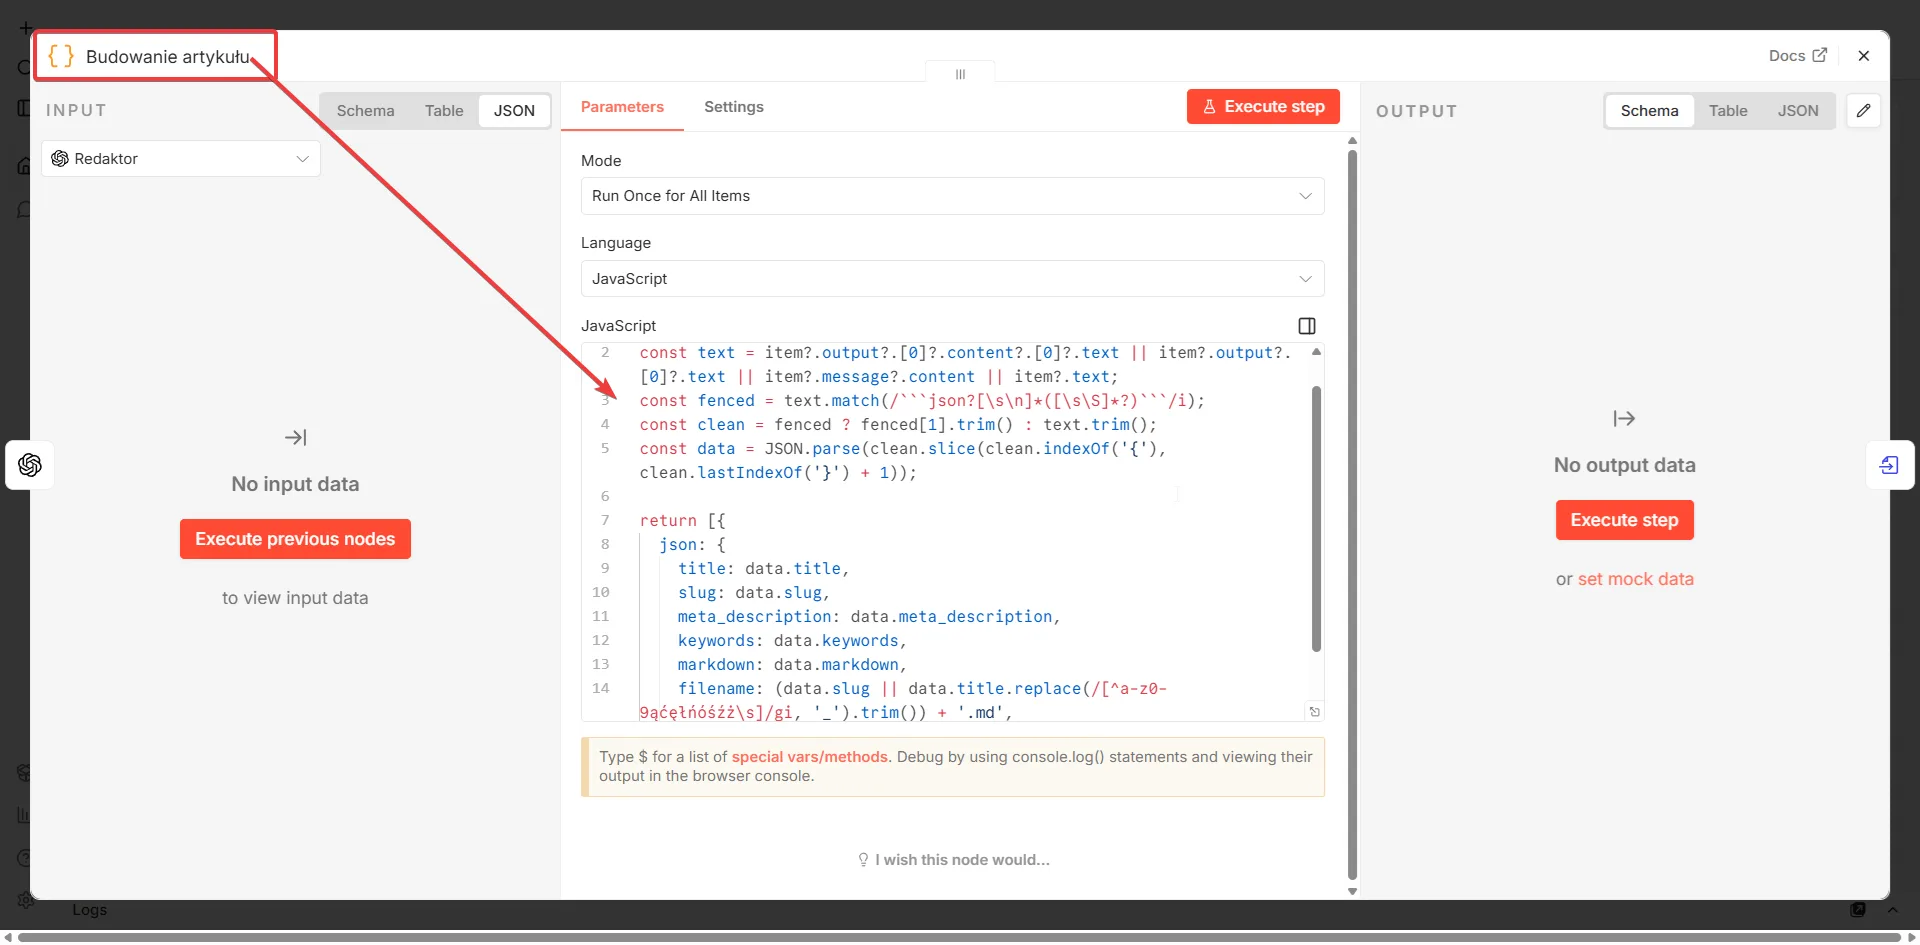Click code line markdown: data.markdown
Screen dimensions: 1920x945
point(792,665)
